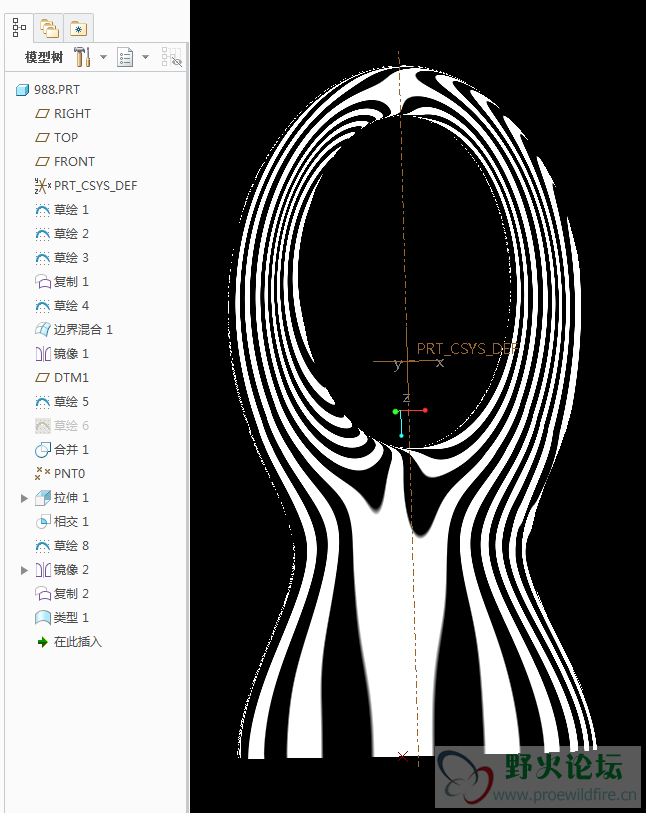Viewport: 646px width, 813px height.
Task: Expand the settings dropdown arrow beside hammer icon
Action: click(103, 57)
